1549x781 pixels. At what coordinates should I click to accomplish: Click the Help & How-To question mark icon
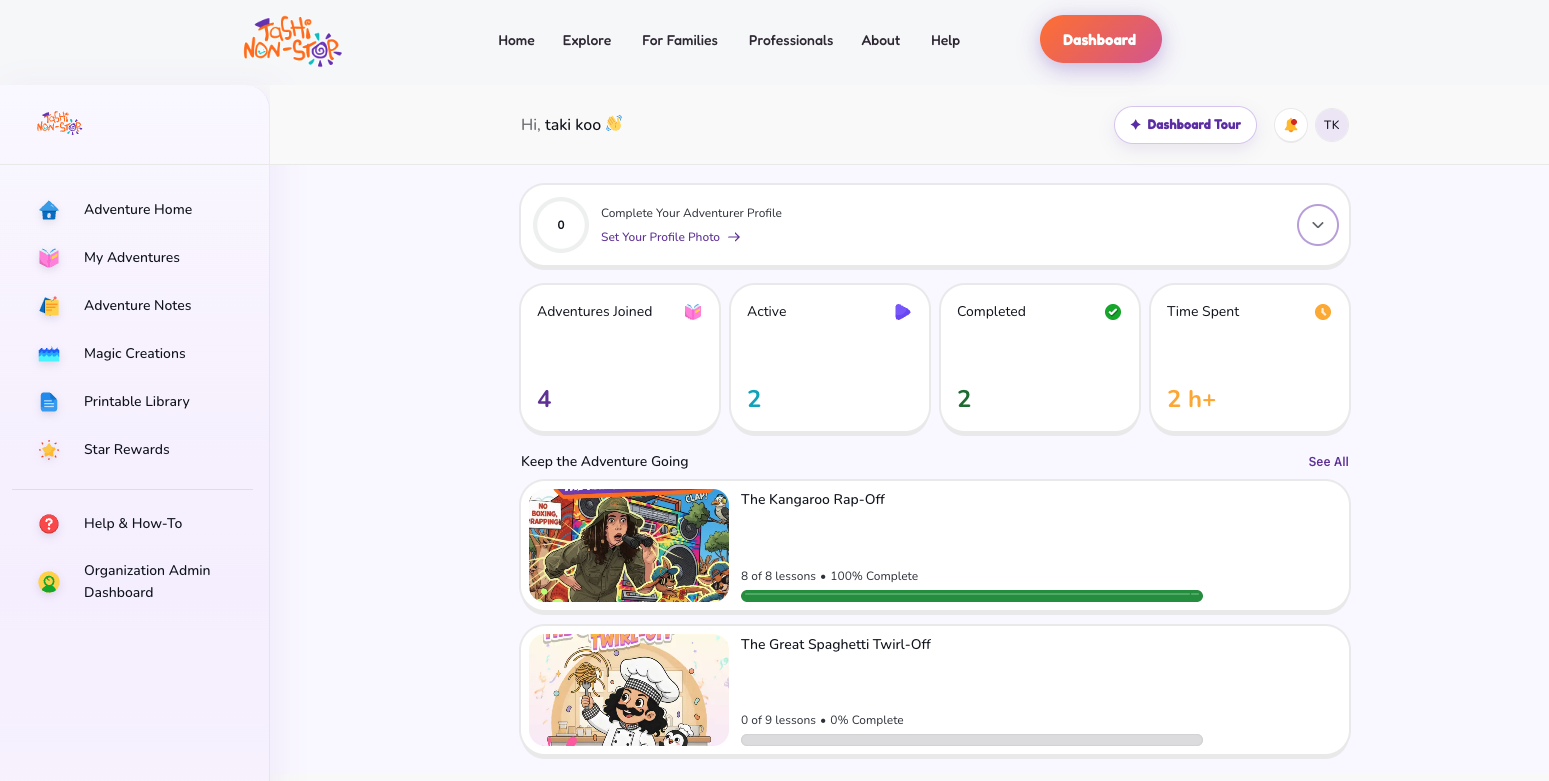coord(49,524)
